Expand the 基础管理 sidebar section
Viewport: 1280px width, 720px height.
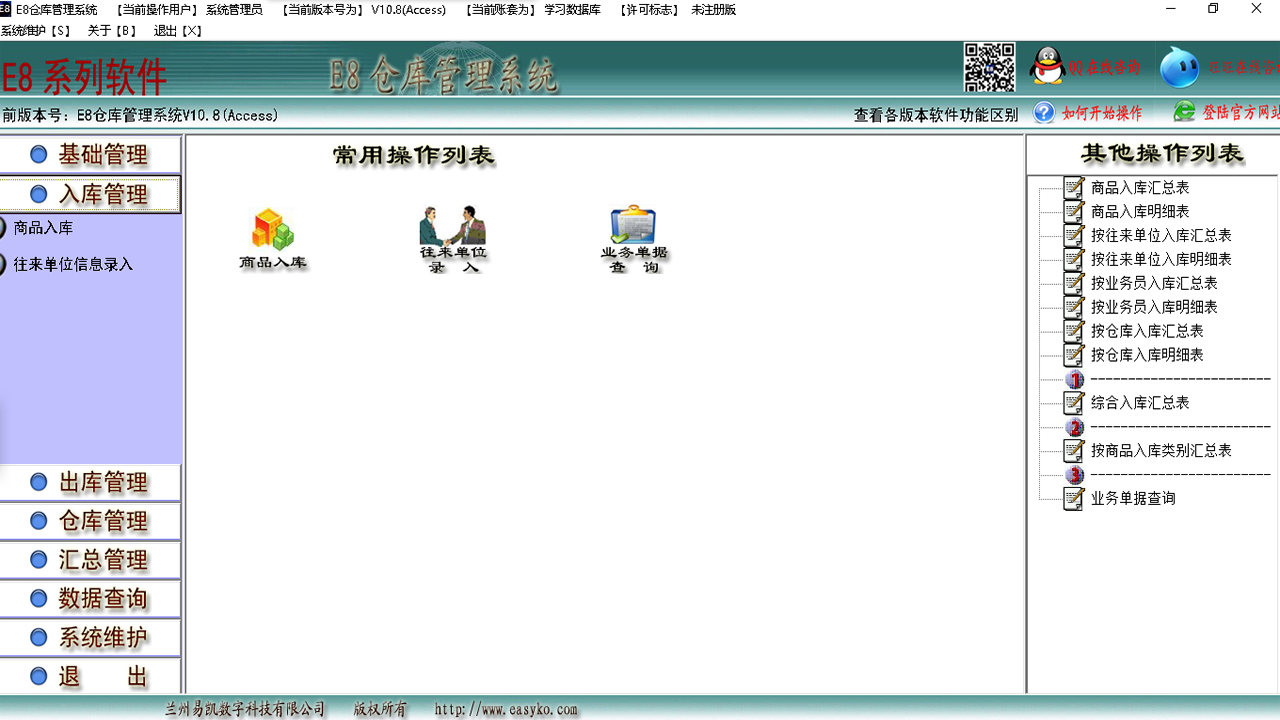tap(90, 155)
